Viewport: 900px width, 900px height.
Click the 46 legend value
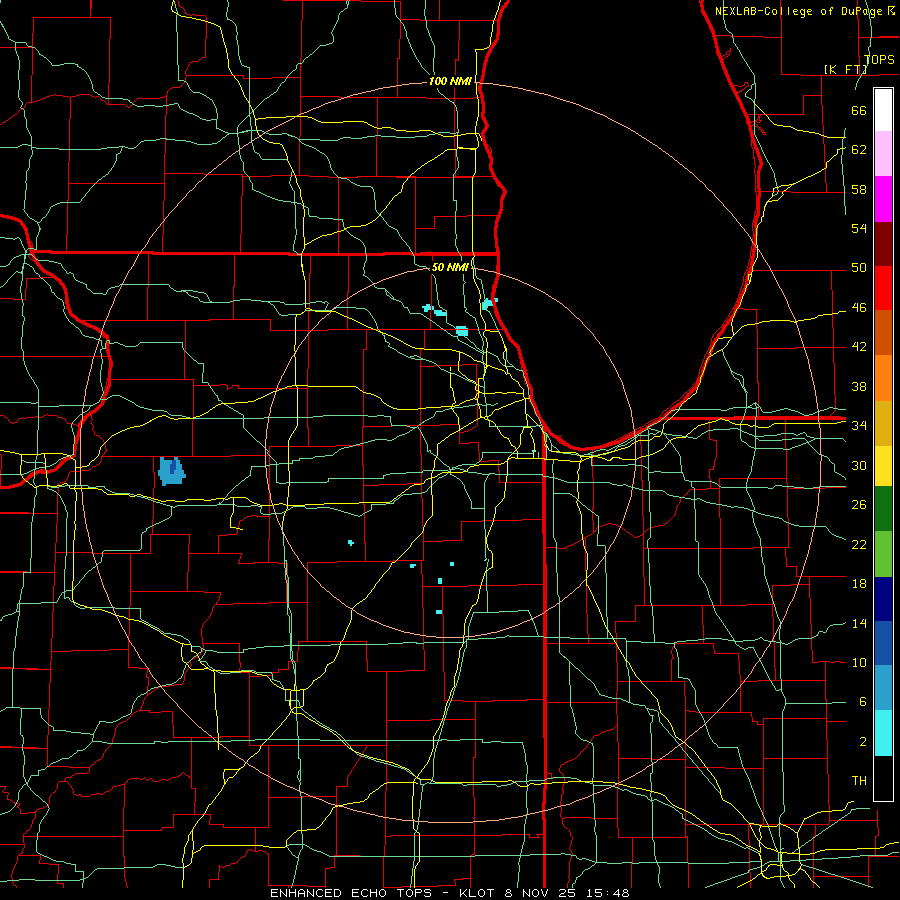tap(859, 308)
